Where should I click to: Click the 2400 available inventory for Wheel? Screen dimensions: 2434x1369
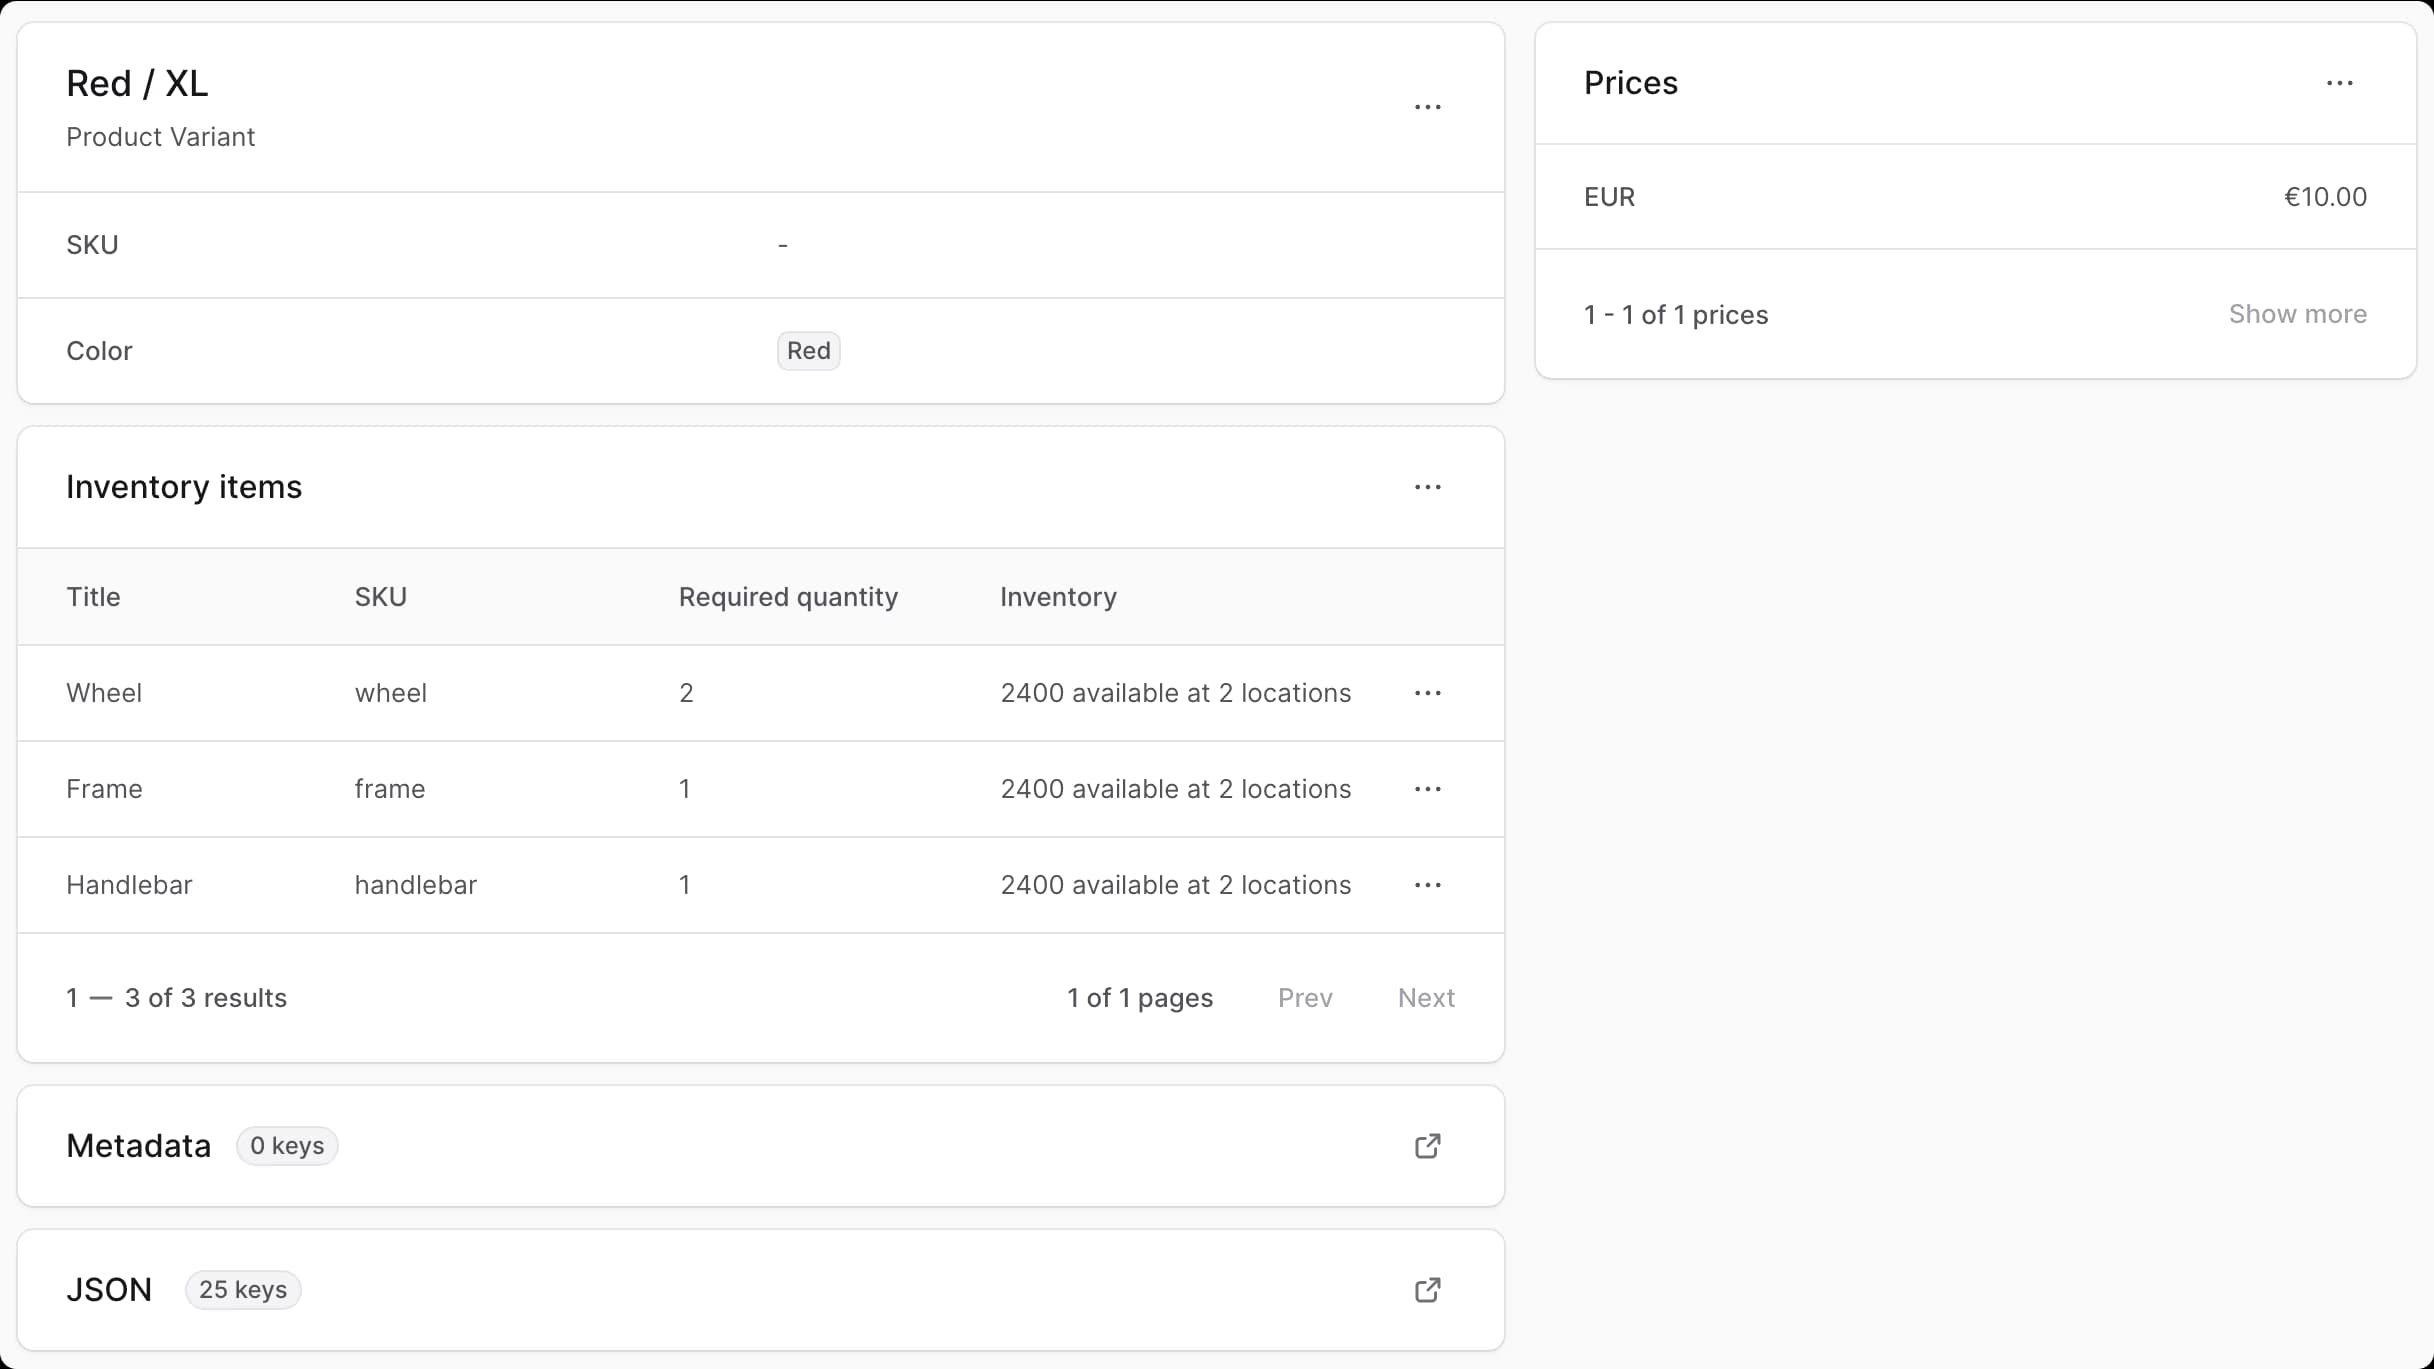pos(1176,692)
